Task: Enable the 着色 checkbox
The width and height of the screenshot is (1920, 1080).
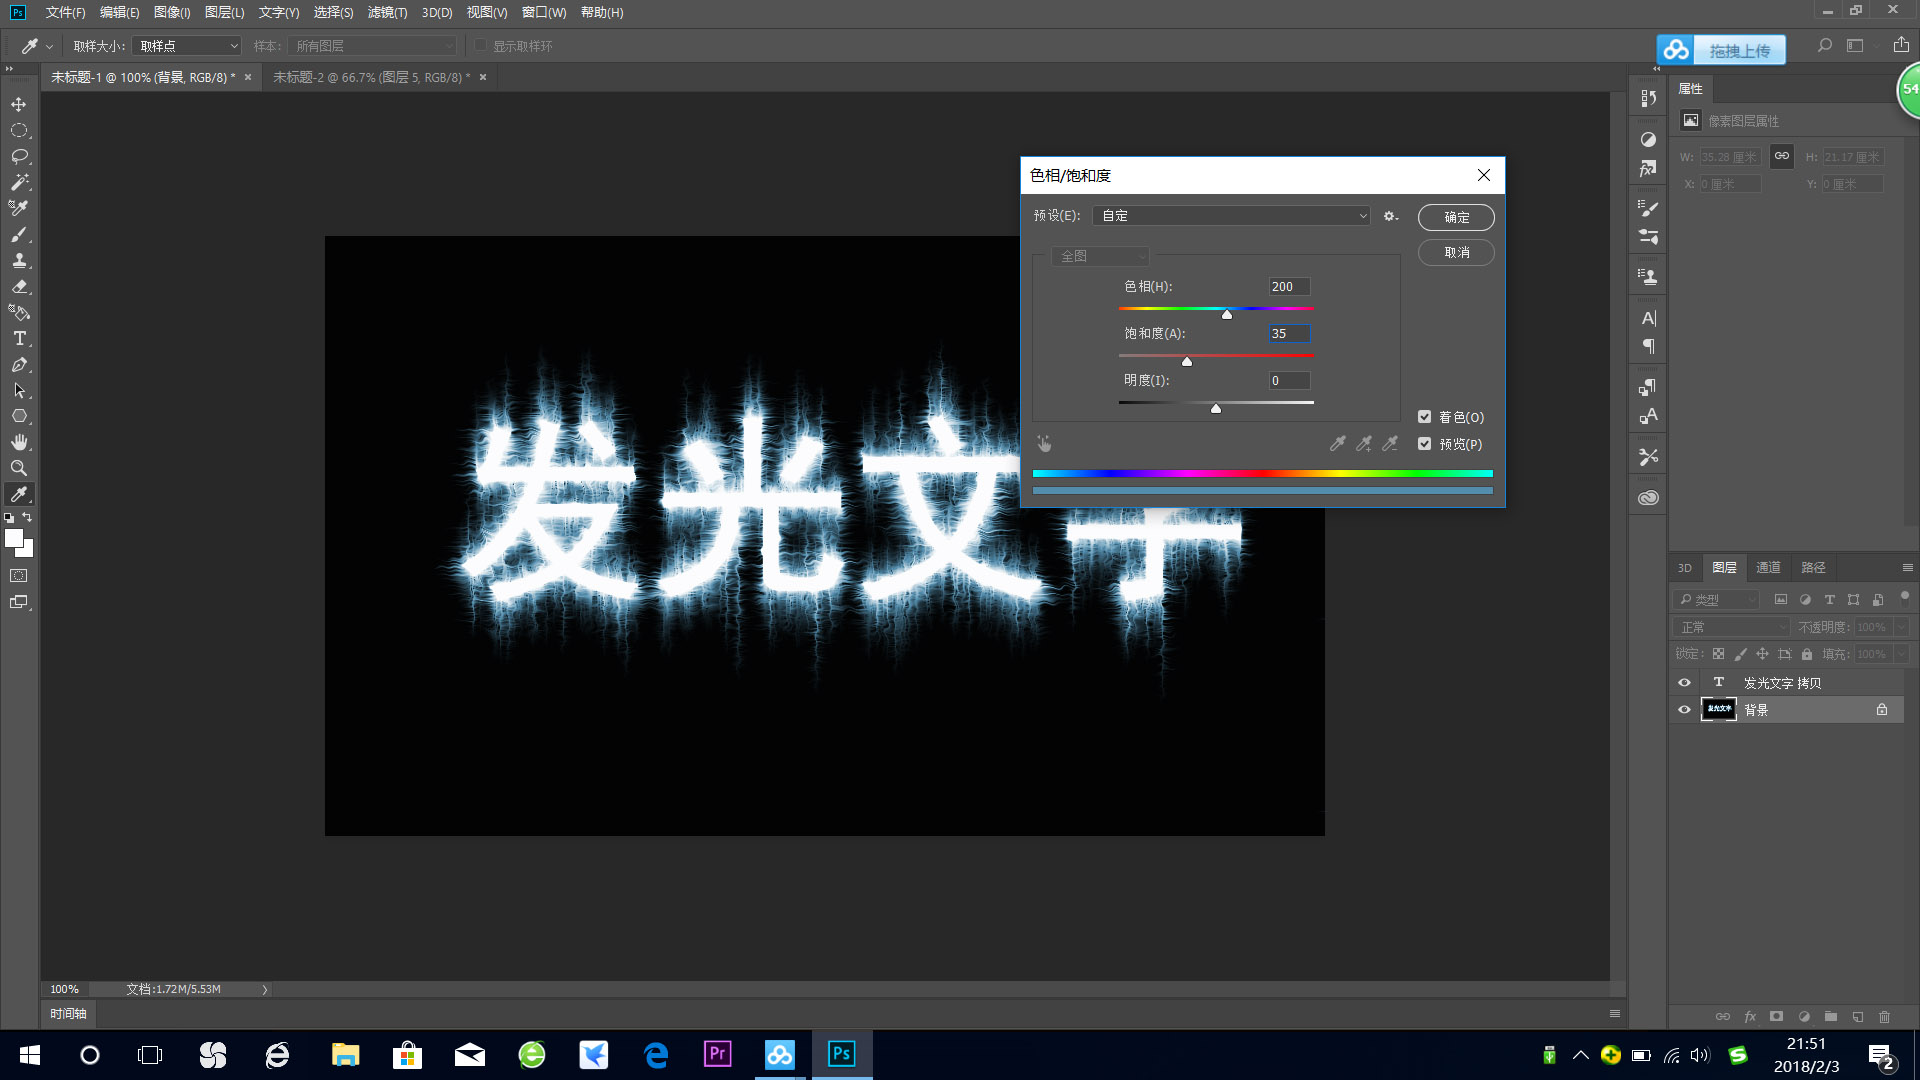Action: (1425, 416)
